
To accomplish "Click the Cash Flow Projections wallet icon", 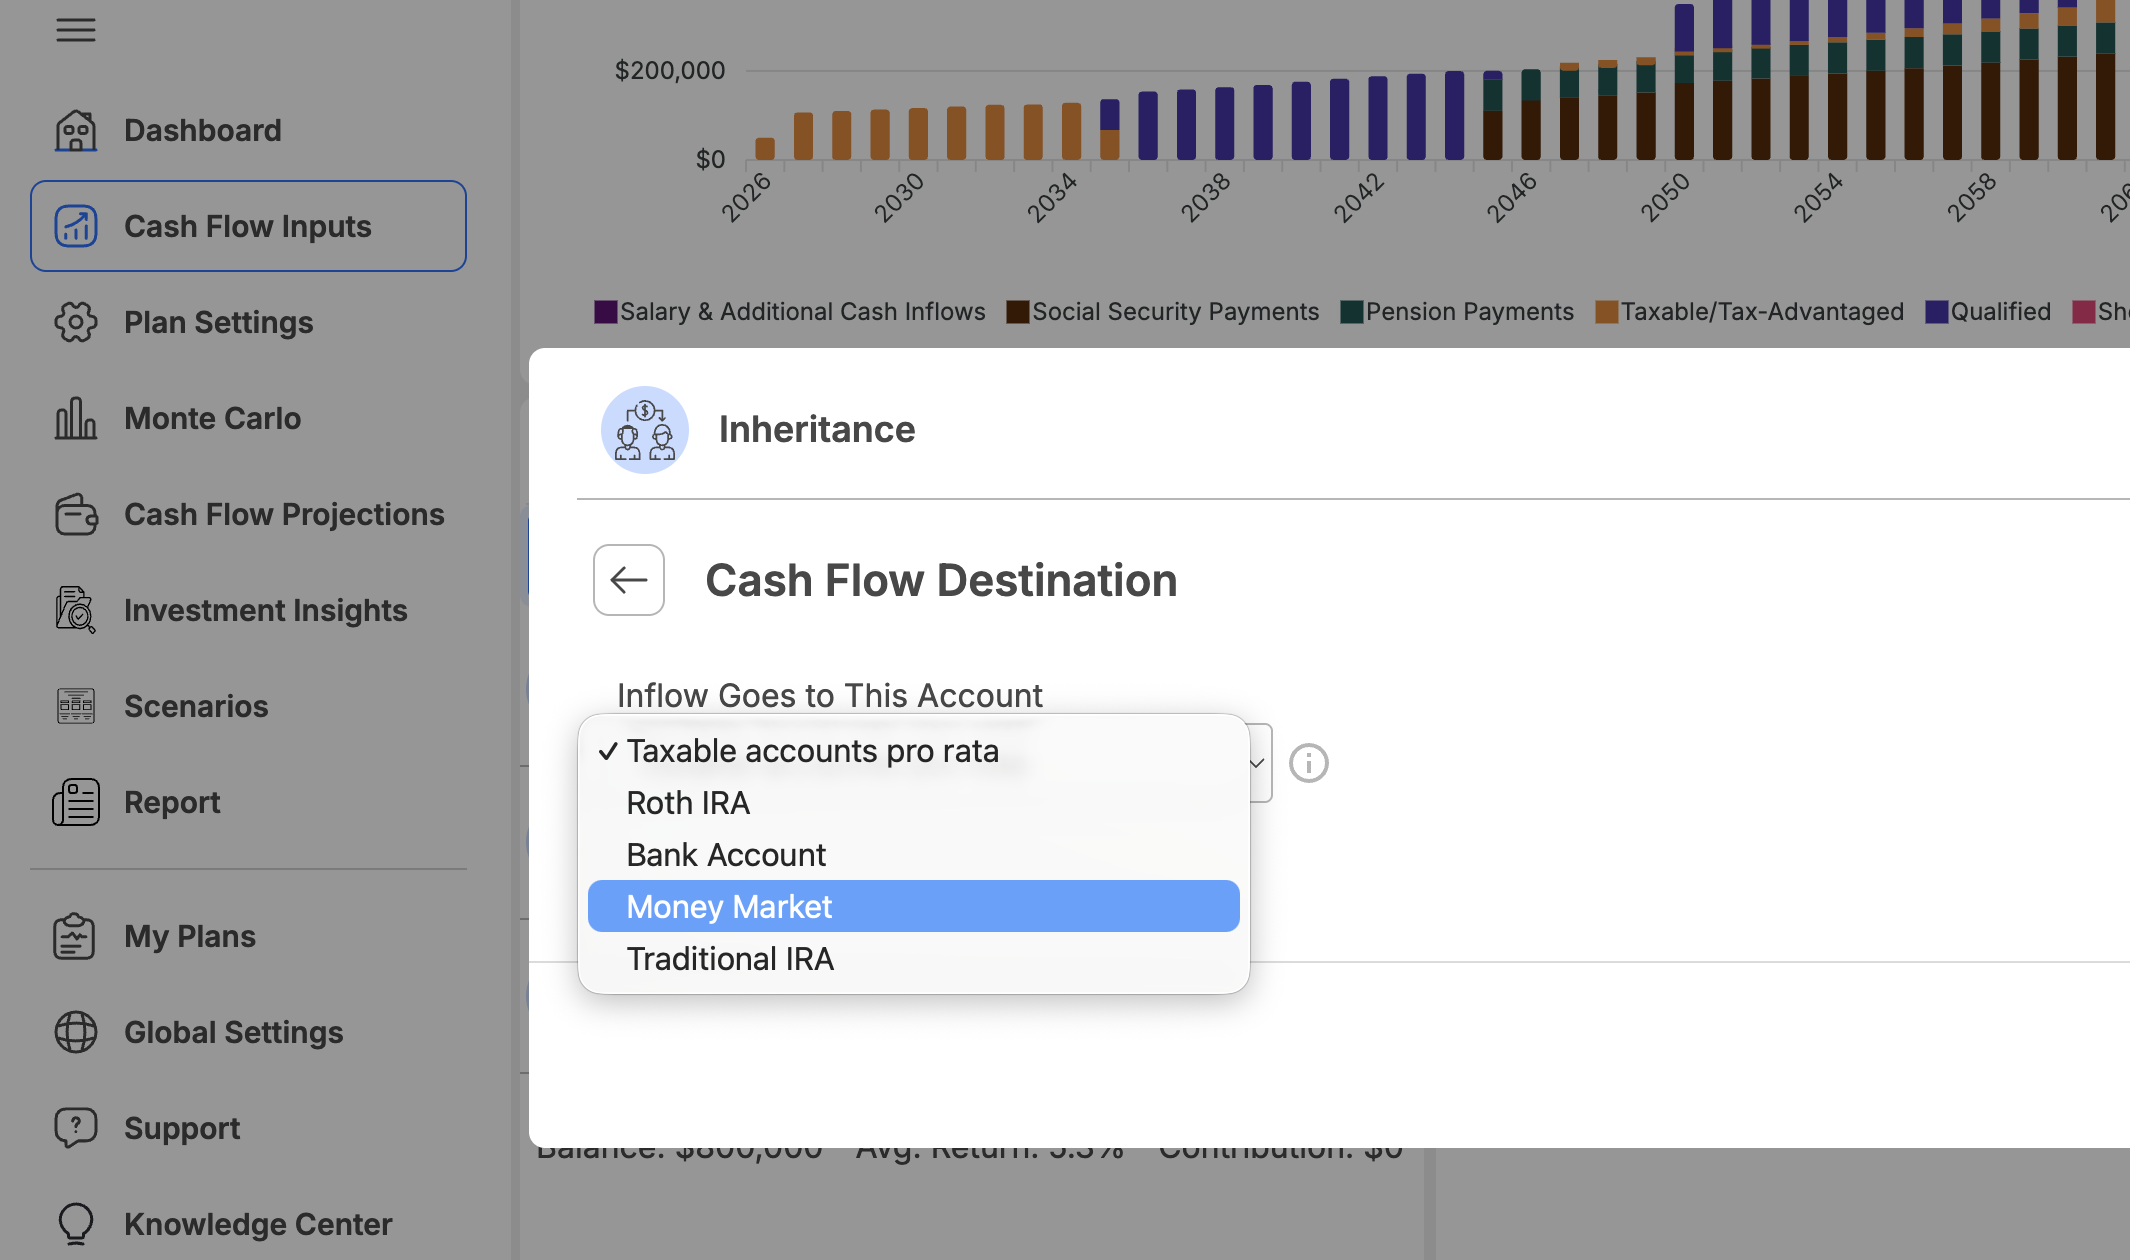I will point(75,514).
